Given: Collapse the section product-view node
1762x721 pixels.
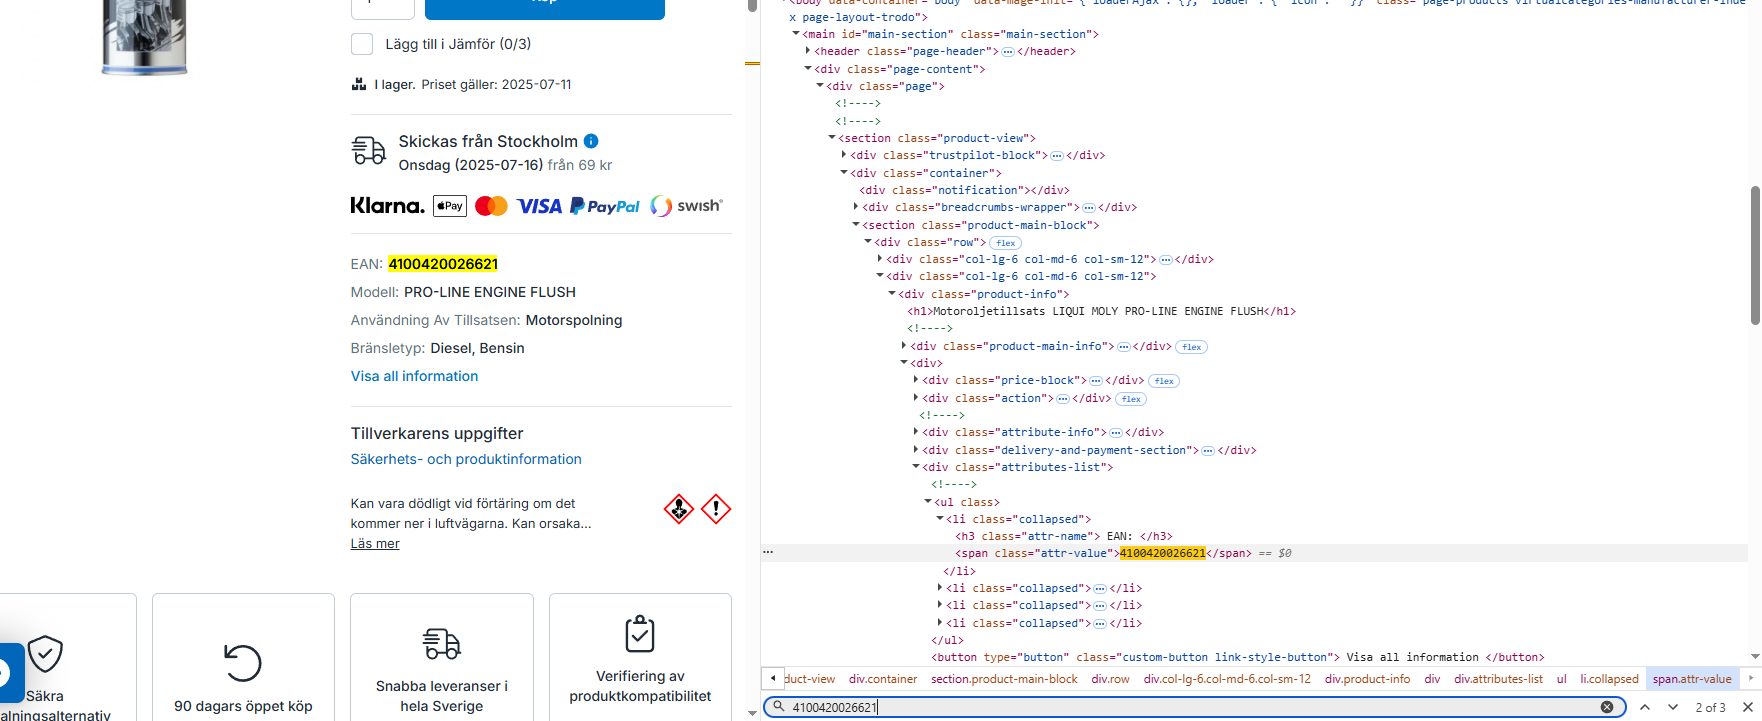Looking at the screenshot, I should point(832,138).
